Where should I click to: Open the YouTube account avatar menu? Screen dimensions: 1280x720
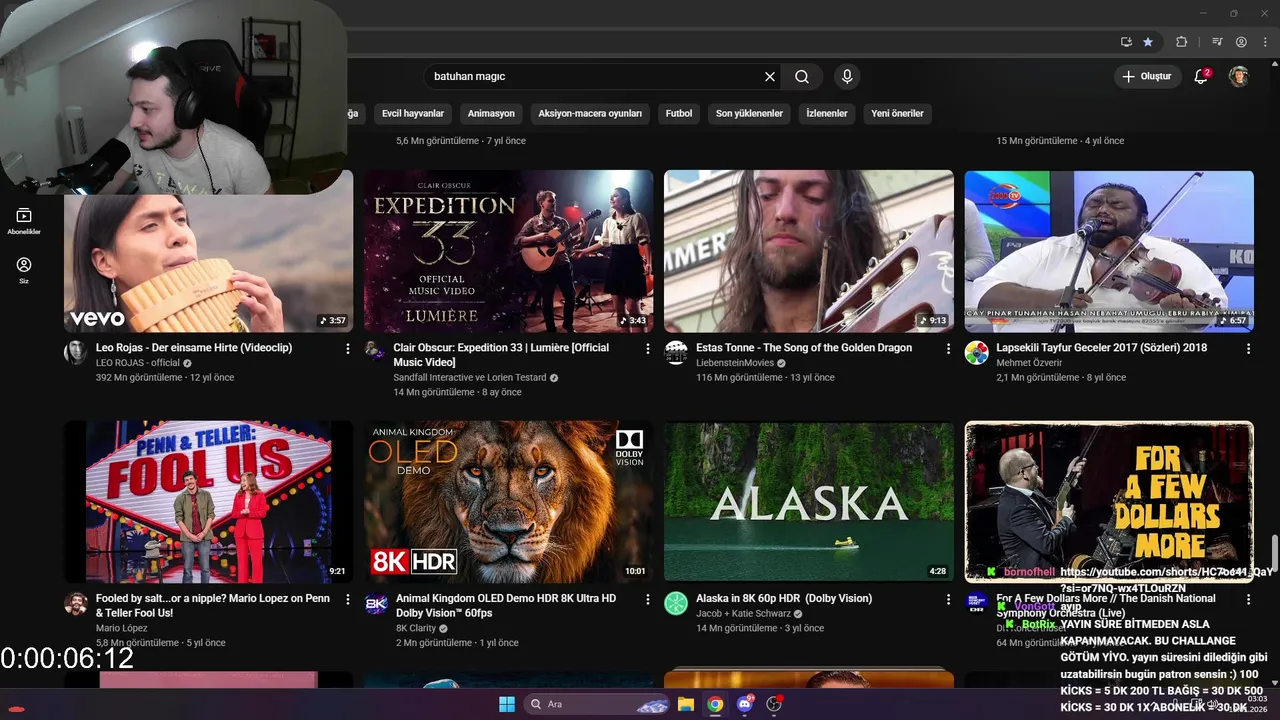1239,76
